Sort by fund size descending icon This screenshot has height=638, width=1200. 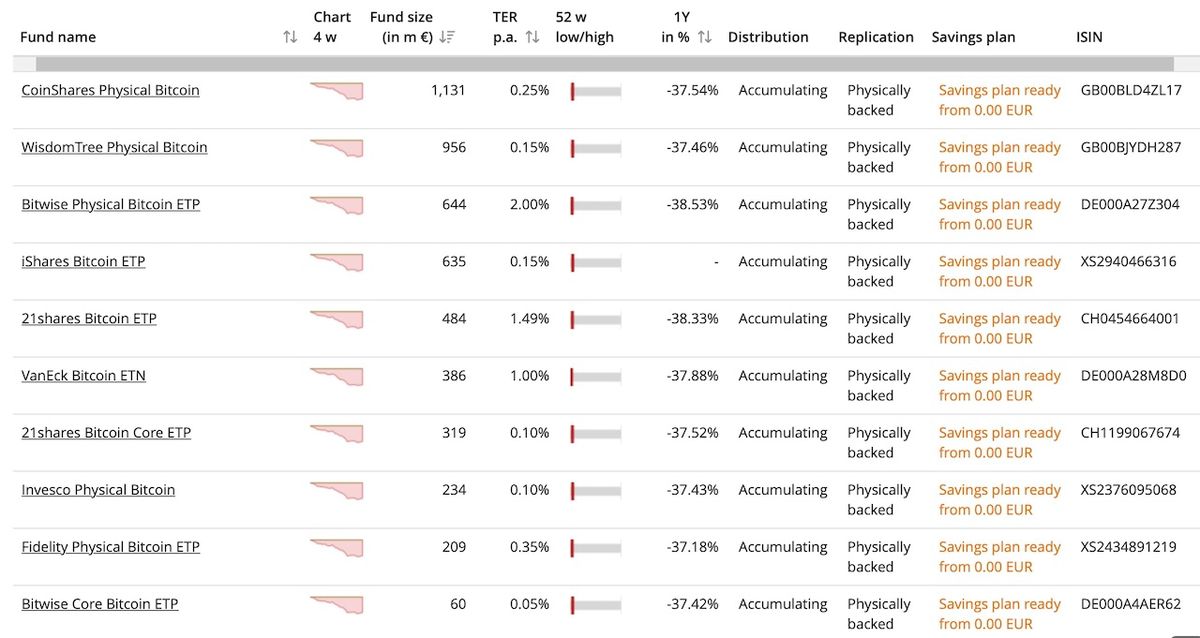pos(447,37)
